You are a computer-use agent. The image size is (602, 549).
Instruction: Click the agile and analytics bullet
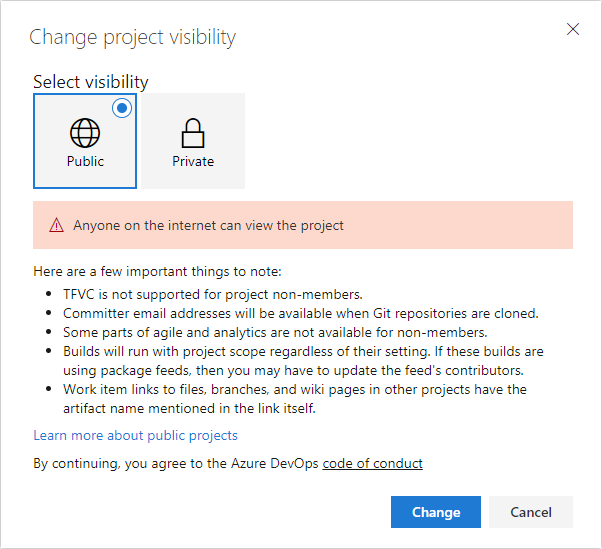275,332
